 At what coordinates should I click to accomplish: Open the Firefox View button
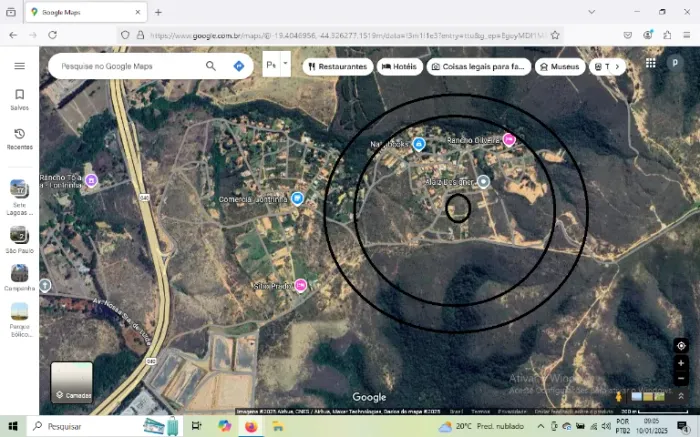tap(11, 12)
